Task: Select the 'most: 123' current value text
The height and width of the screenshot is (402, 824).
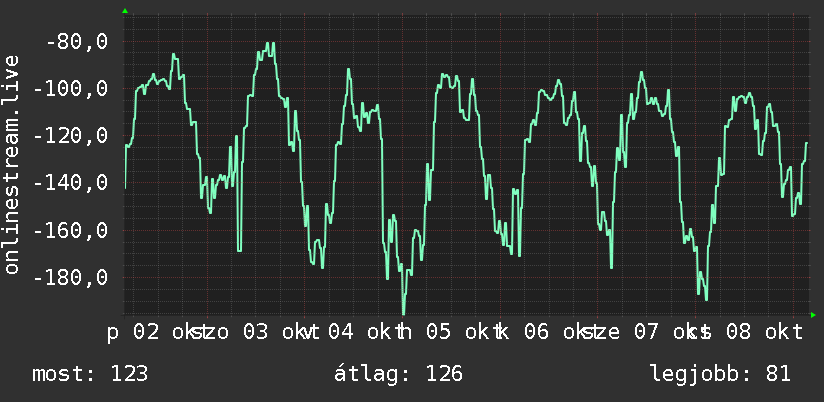Action: (x=90, y=374)
